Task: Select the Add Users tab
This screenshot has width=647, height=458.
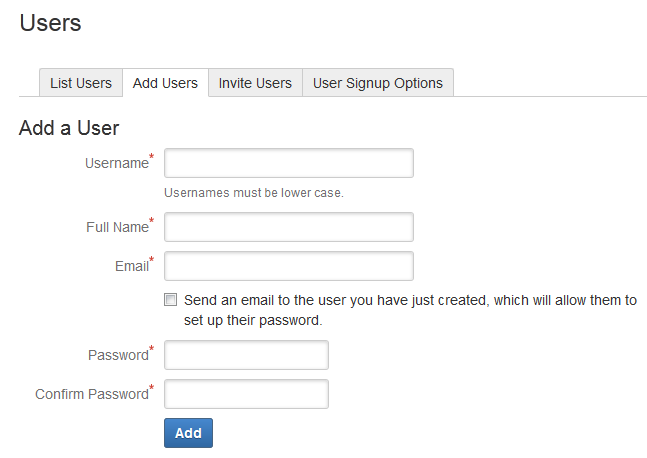Action: [165, 83]
